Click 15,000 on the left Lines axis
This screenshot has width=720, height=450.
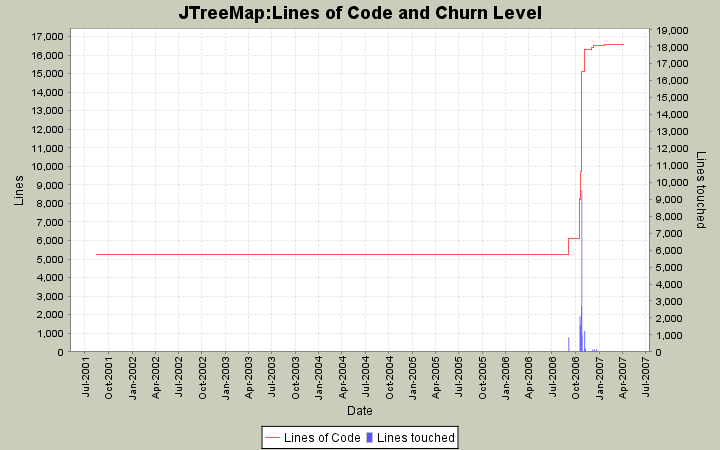pyautogui.click(x=47, y=73)
